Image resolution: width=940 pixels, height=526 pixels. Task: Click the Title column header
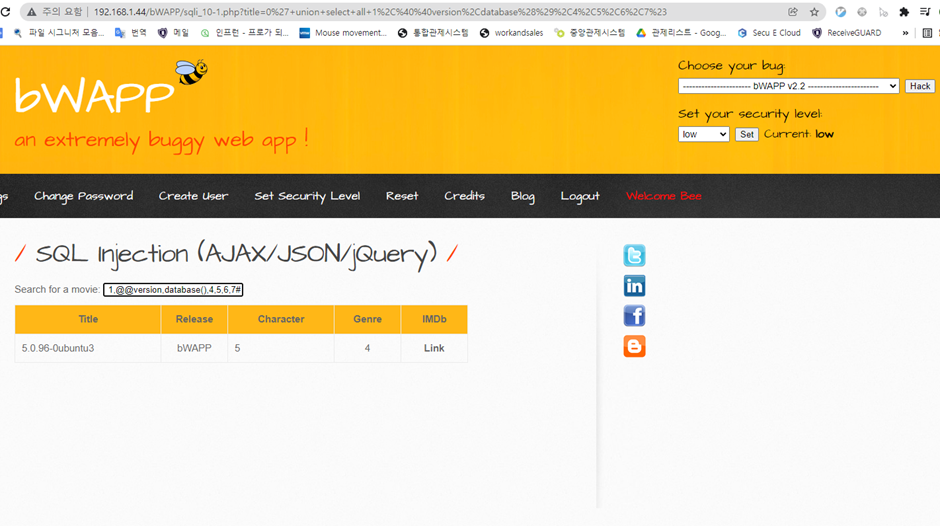pyautogui.click(x=88, y=319)
